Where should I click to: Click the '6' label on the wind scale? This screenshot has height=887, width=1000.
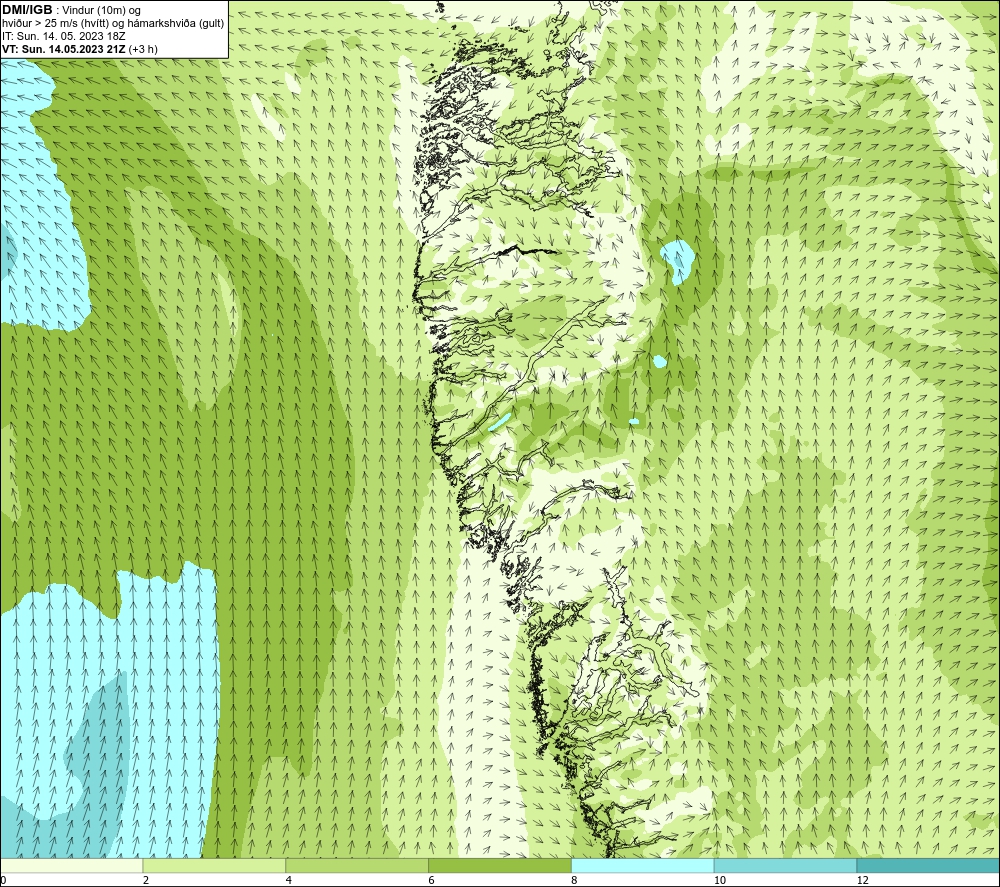pyautogui.click(x=432, y=880)
